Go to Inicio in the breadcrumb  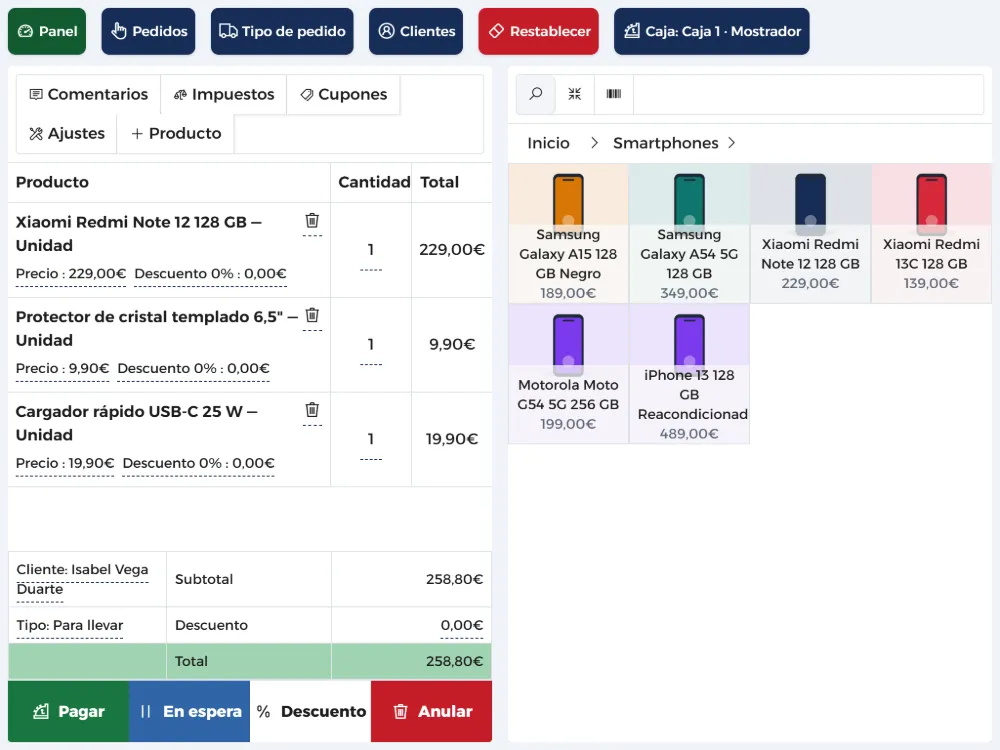click(x=548, y=143)
